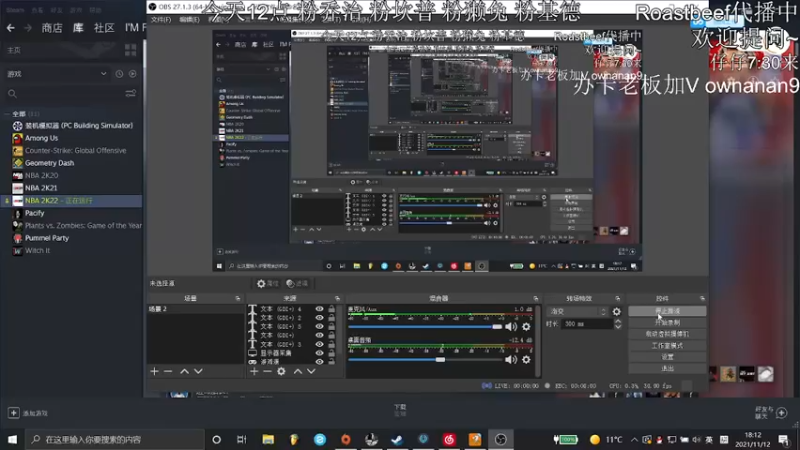Open 麦克风/Aux audio settings gear
This screenshot has height=450, width=800.
pyautogui.click(x=526, y=327)
